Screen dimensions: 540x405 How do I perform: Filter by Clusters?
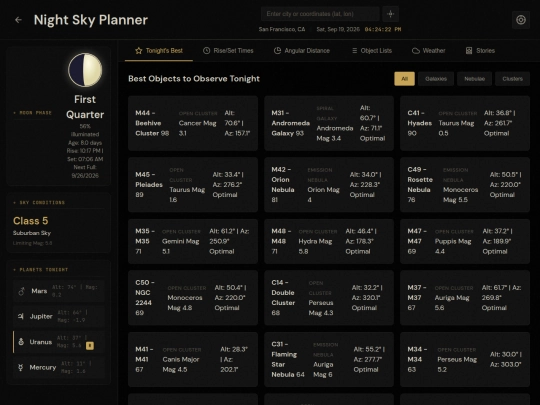click(512, 79)
